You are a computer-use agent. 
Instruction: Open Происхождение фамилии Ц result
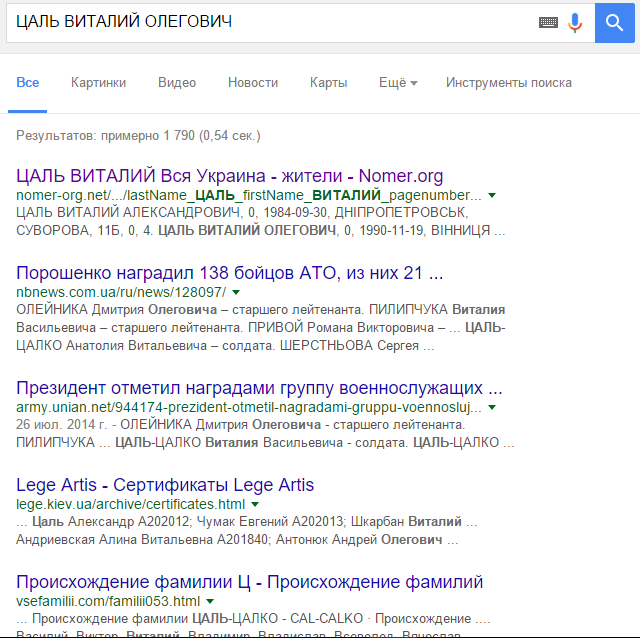[x=249, y=582]
